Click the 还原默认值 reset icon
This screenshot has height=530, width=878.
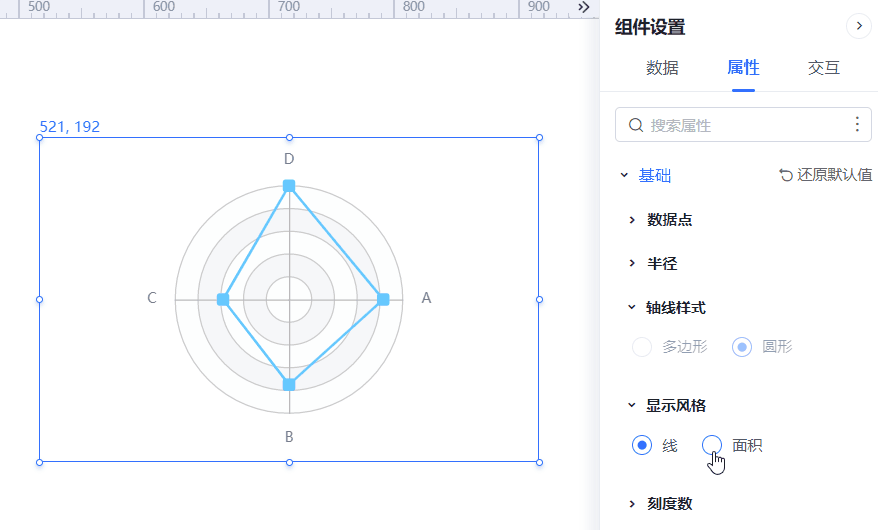coord(786,175)
